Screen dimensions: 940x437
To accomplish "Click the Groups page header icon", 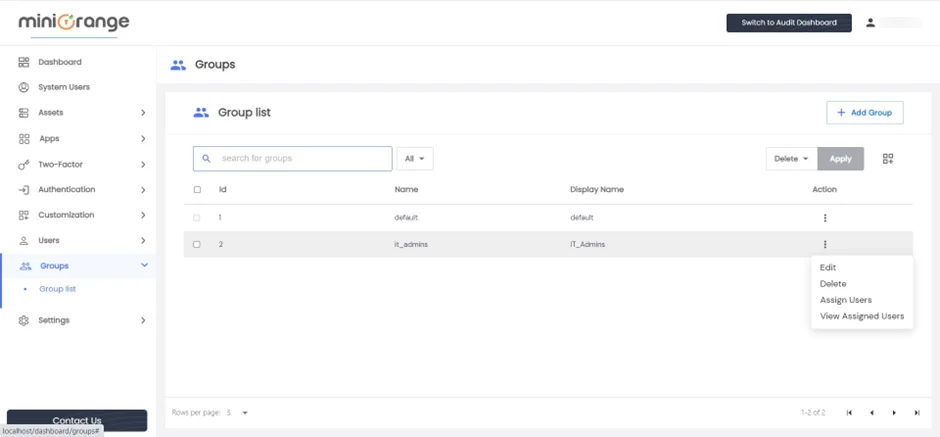I will tap(178, 65).
